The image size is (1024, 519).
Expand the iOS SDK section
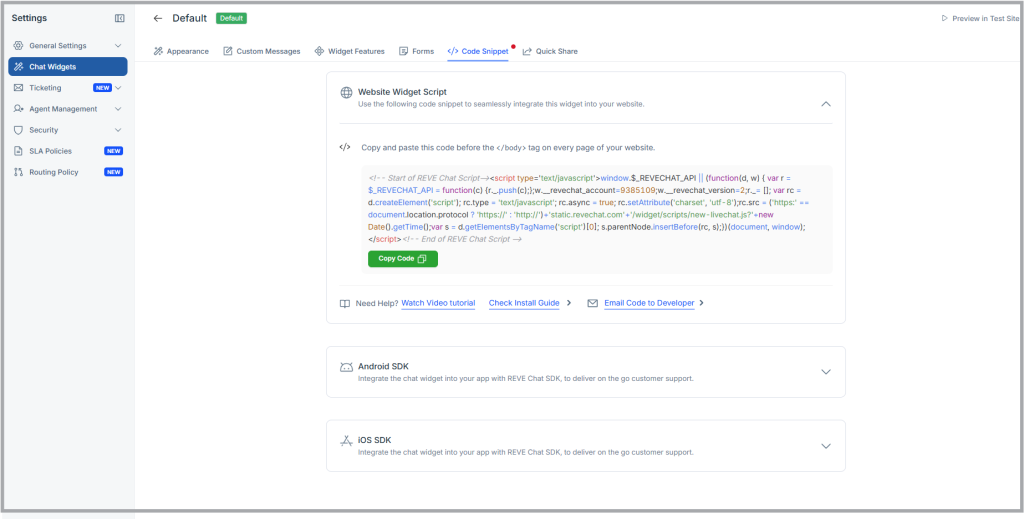825,446
